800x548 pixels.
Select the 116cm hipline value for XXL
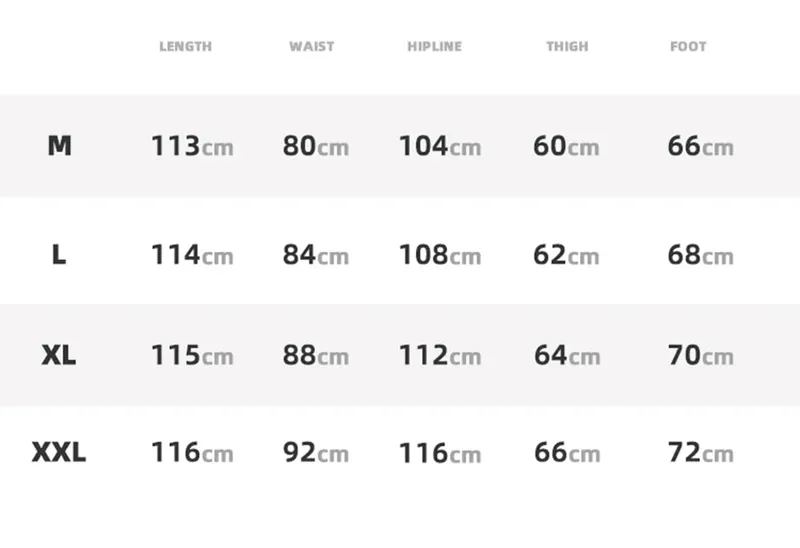440,453
